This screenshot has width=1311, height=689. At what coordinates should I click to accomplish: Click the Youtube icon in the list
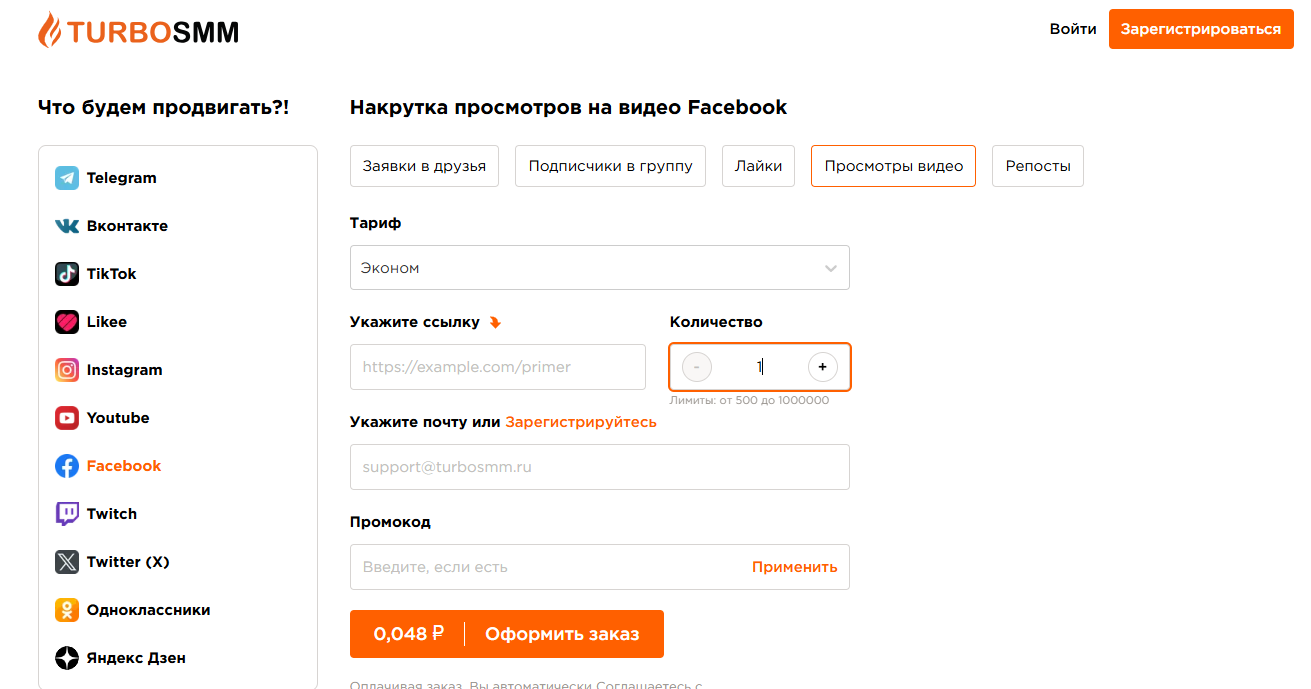click(x=67, y=418)
